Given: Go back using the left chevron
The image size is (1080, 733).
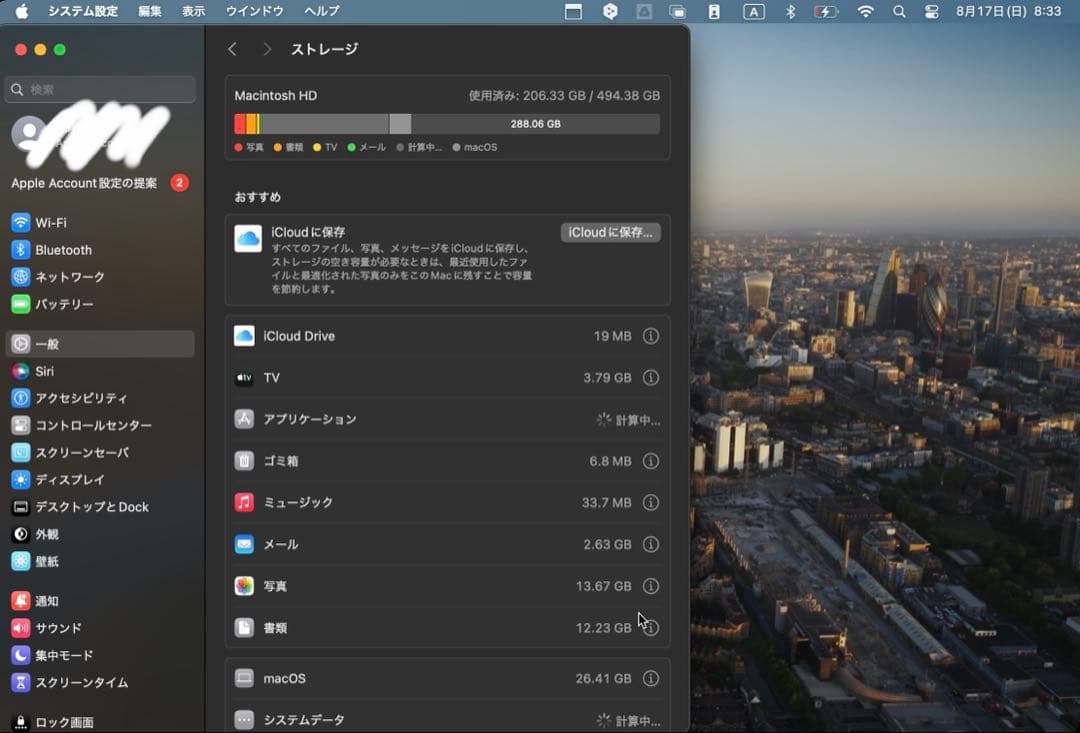Looking at the screenshot, I should coord(233,49).
